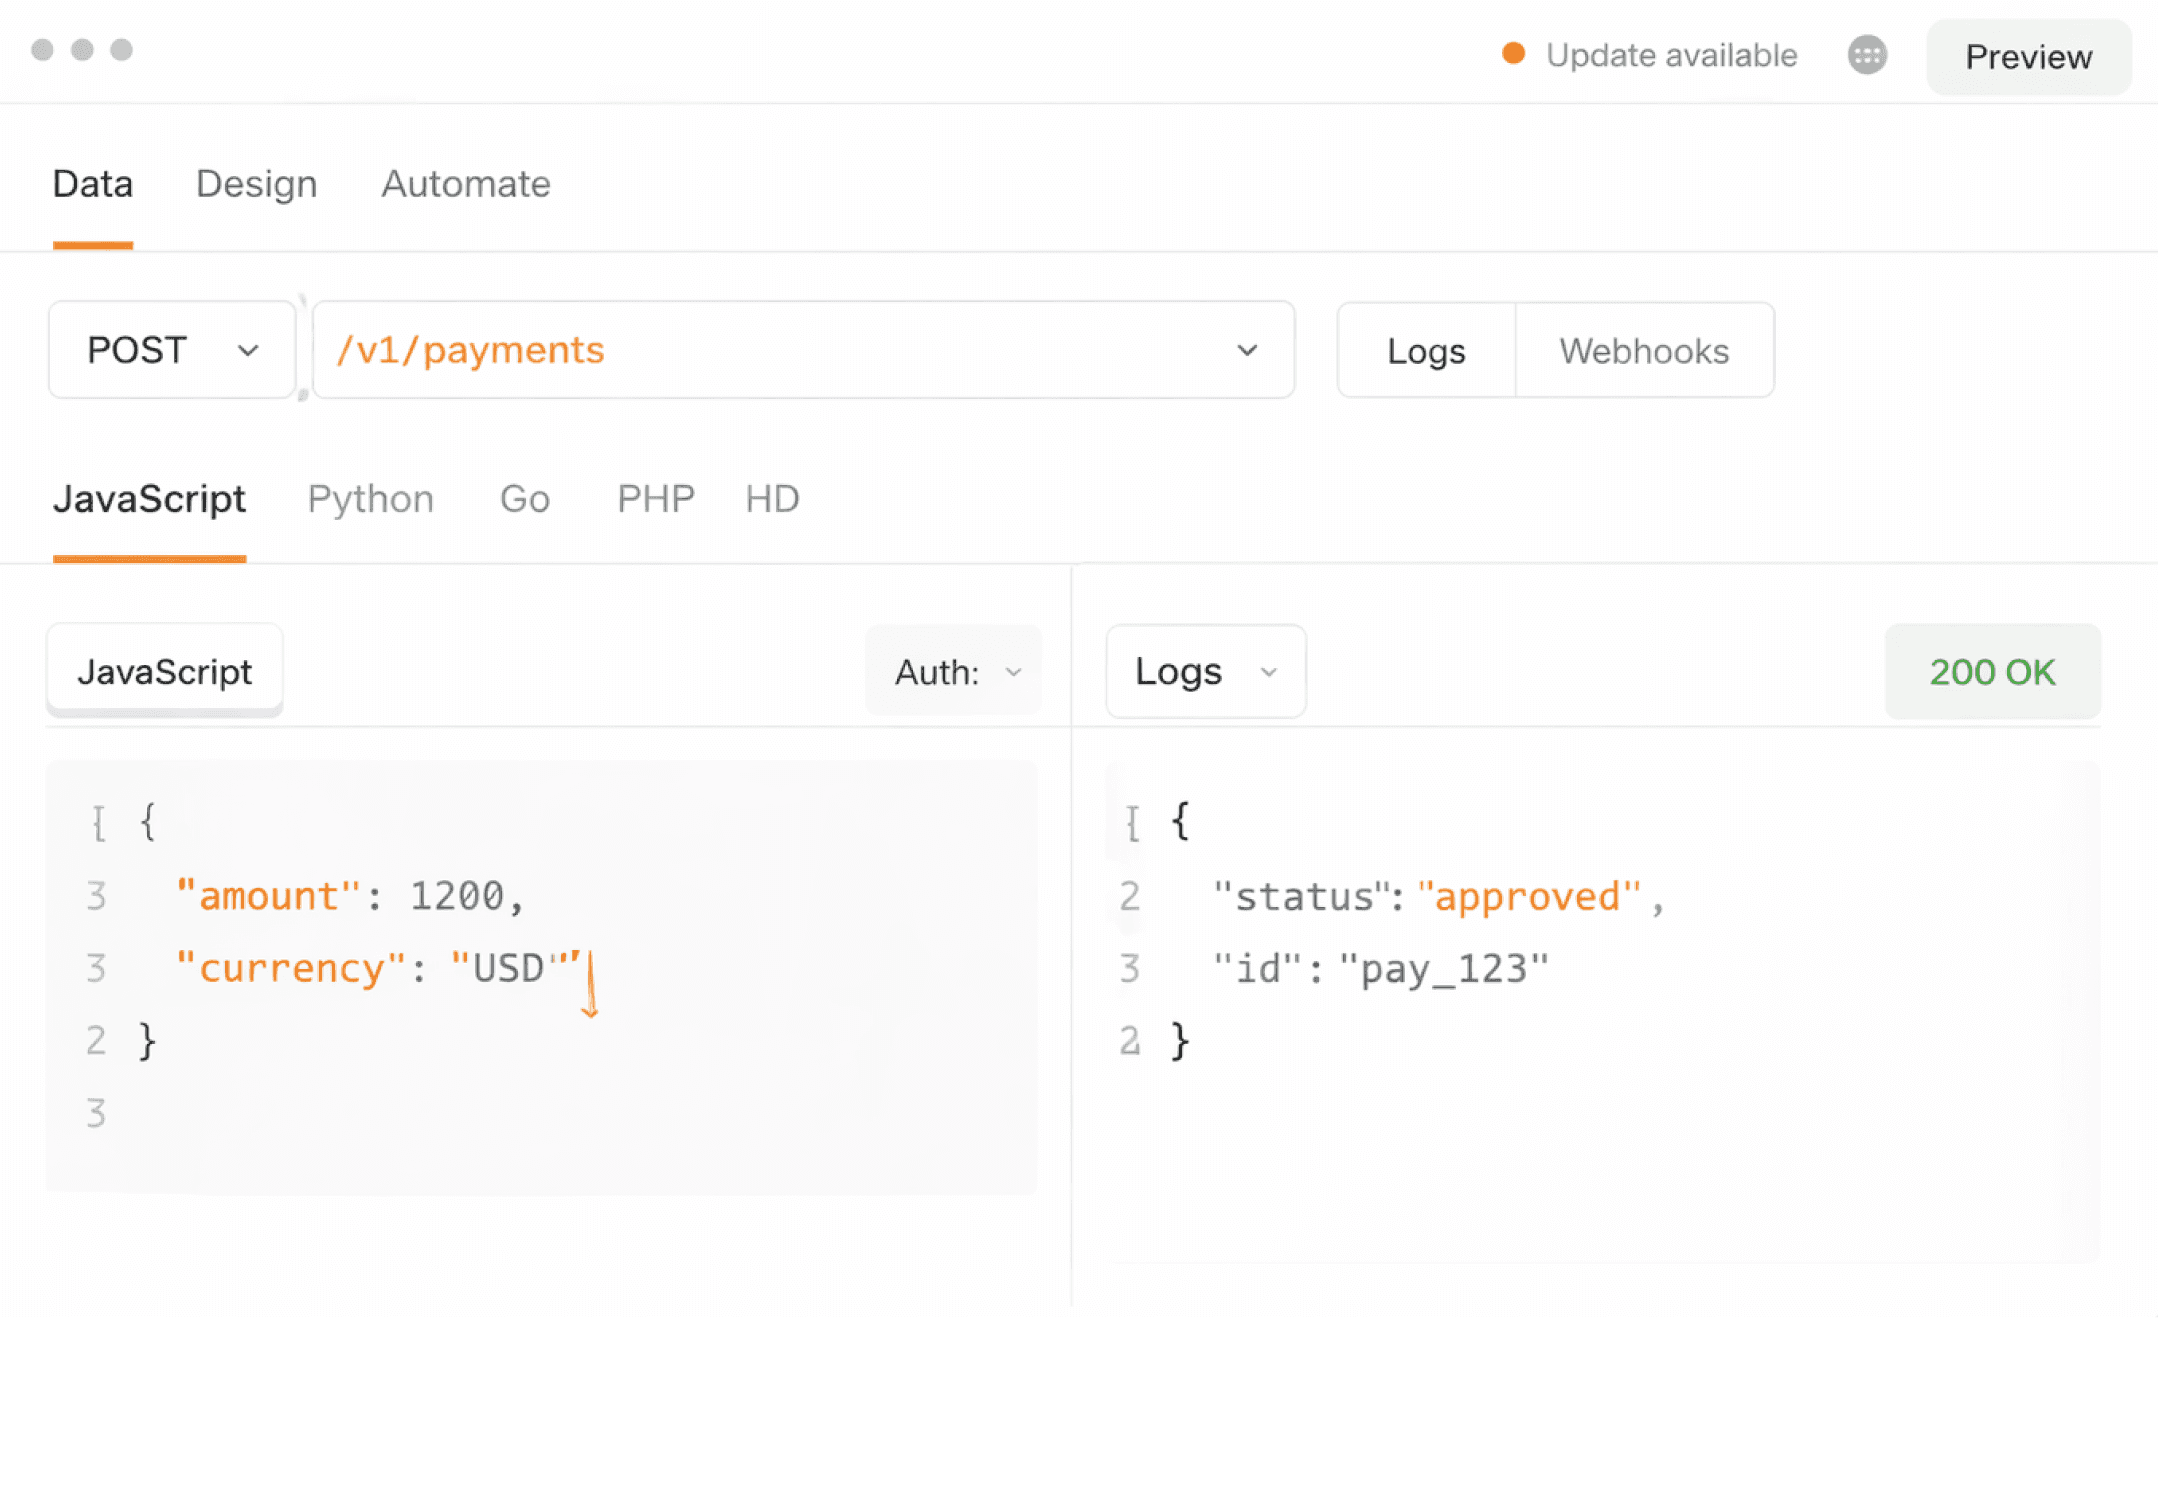
Task: Select the Python language tab
Action: tap(370, 499)
